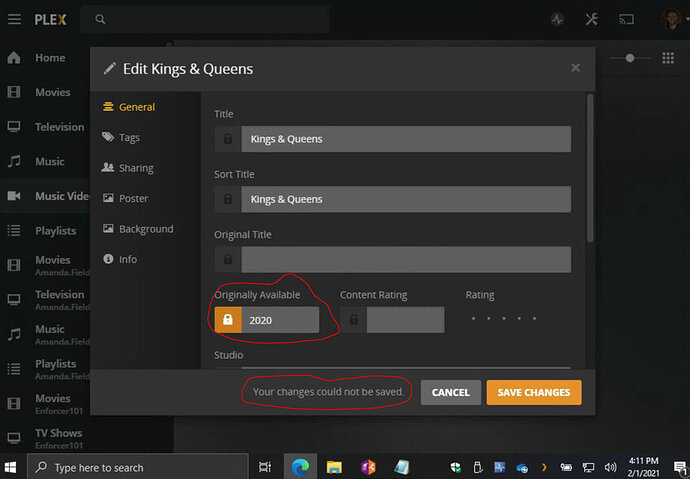Image resolution: width=690 pixels, height=479 pixels.
Task: Open the notepad app on taskbar
Action: (402, 468)
